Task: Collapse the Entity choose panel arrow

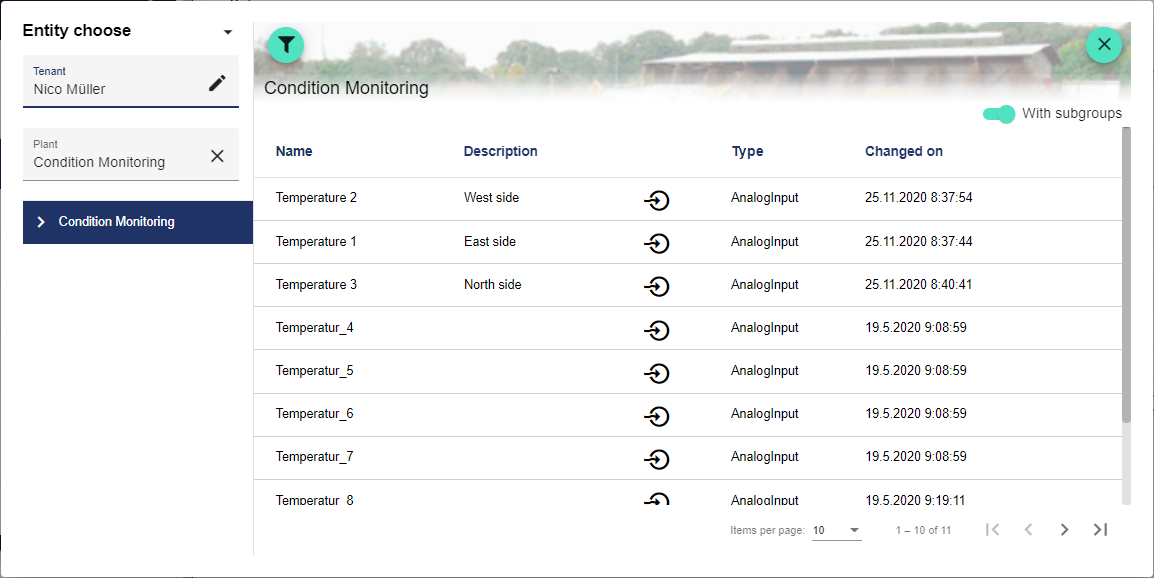Action: tap(228, 32)
